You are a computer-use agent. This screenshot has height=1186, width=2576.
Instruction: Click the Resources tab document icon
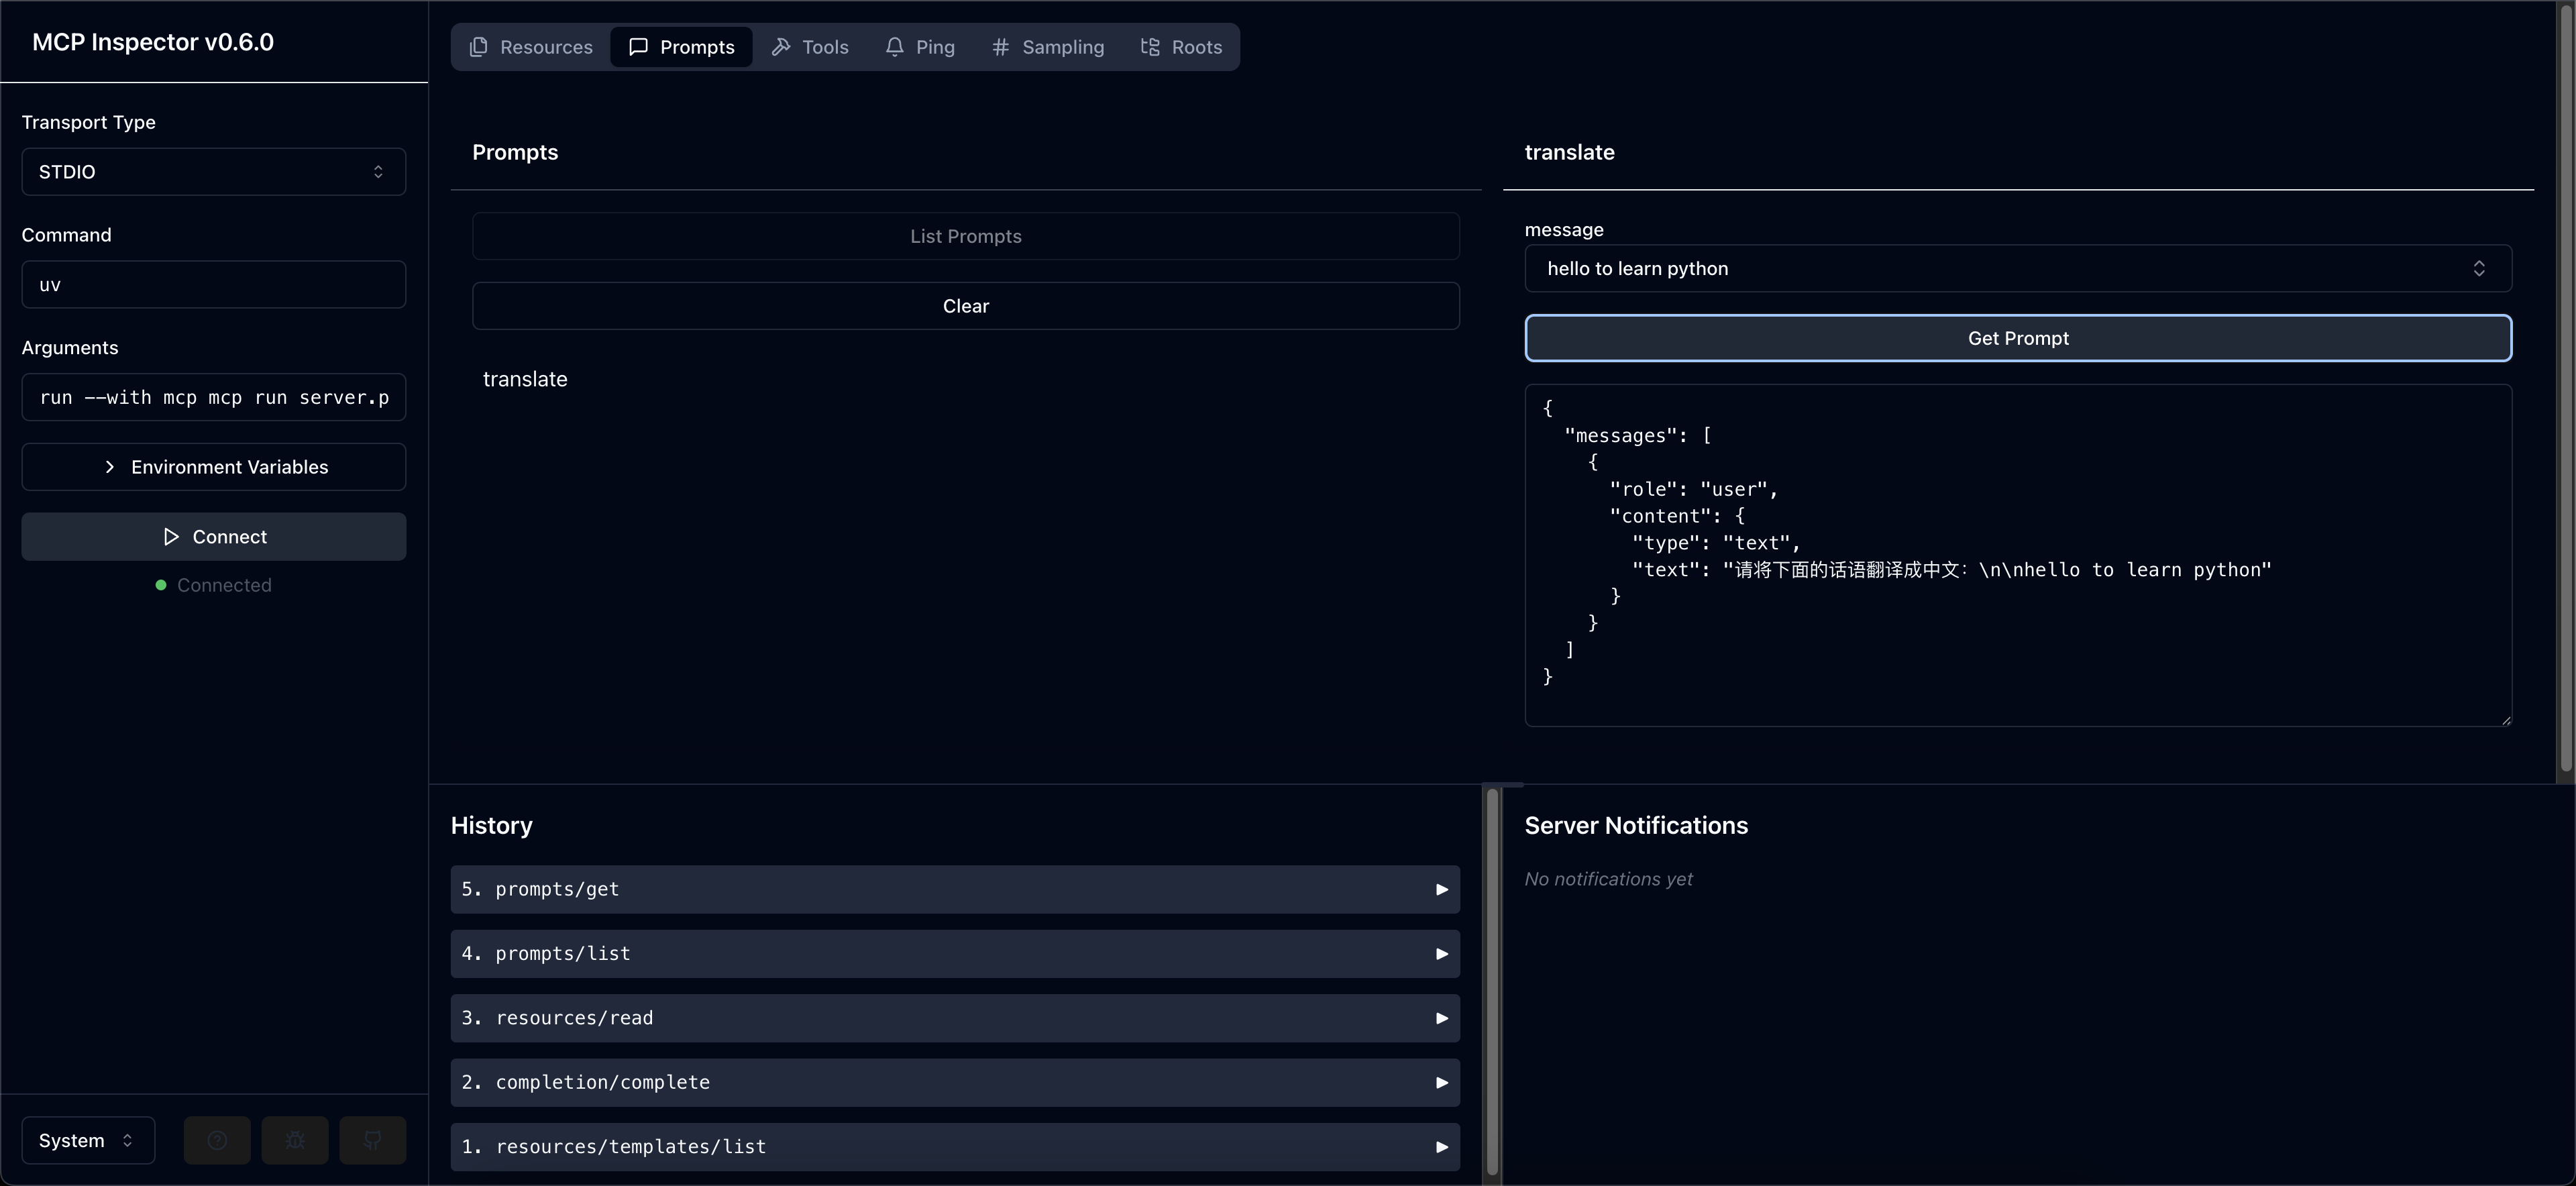(479, 47)
